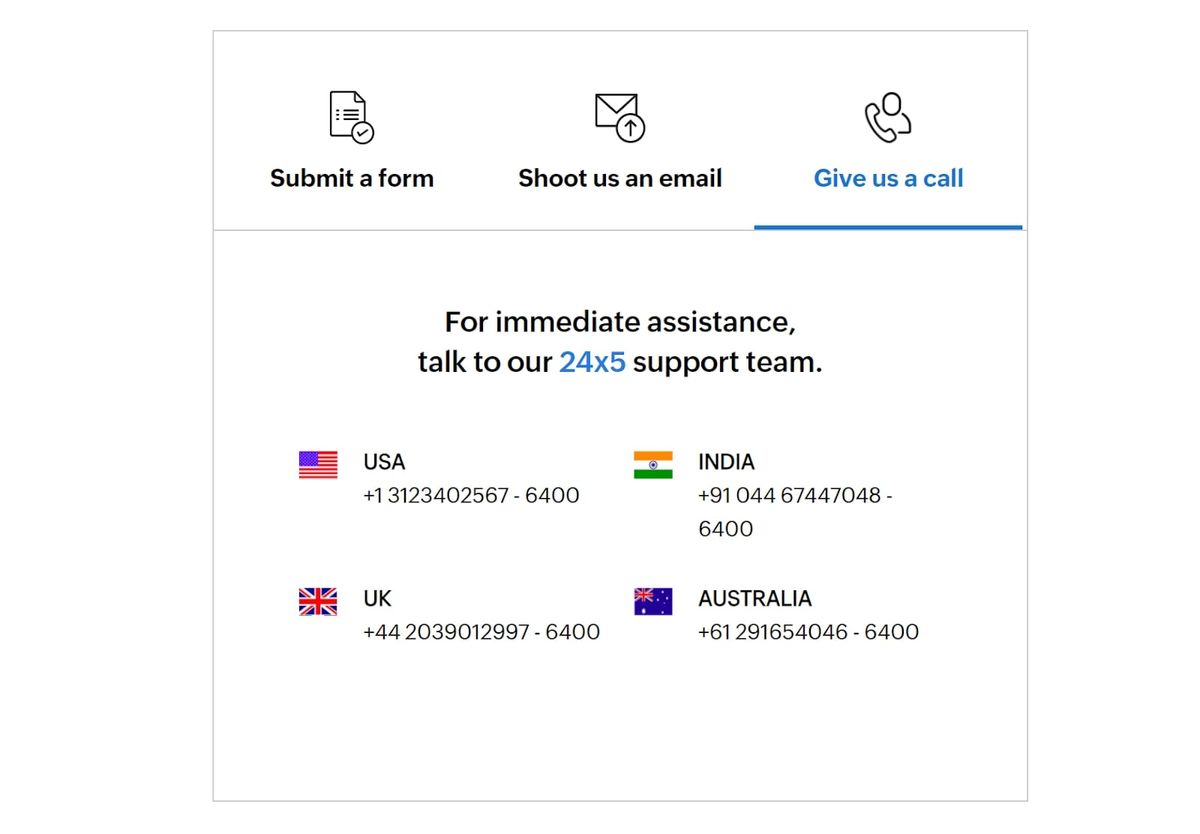
Task: Call the USA number +1 3123402567
Action: (471, 495)
